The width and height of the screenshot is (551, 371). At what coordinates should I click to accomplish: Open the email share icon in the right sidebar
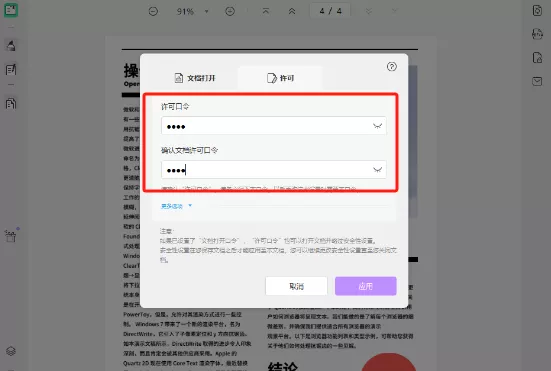point(537,82)
